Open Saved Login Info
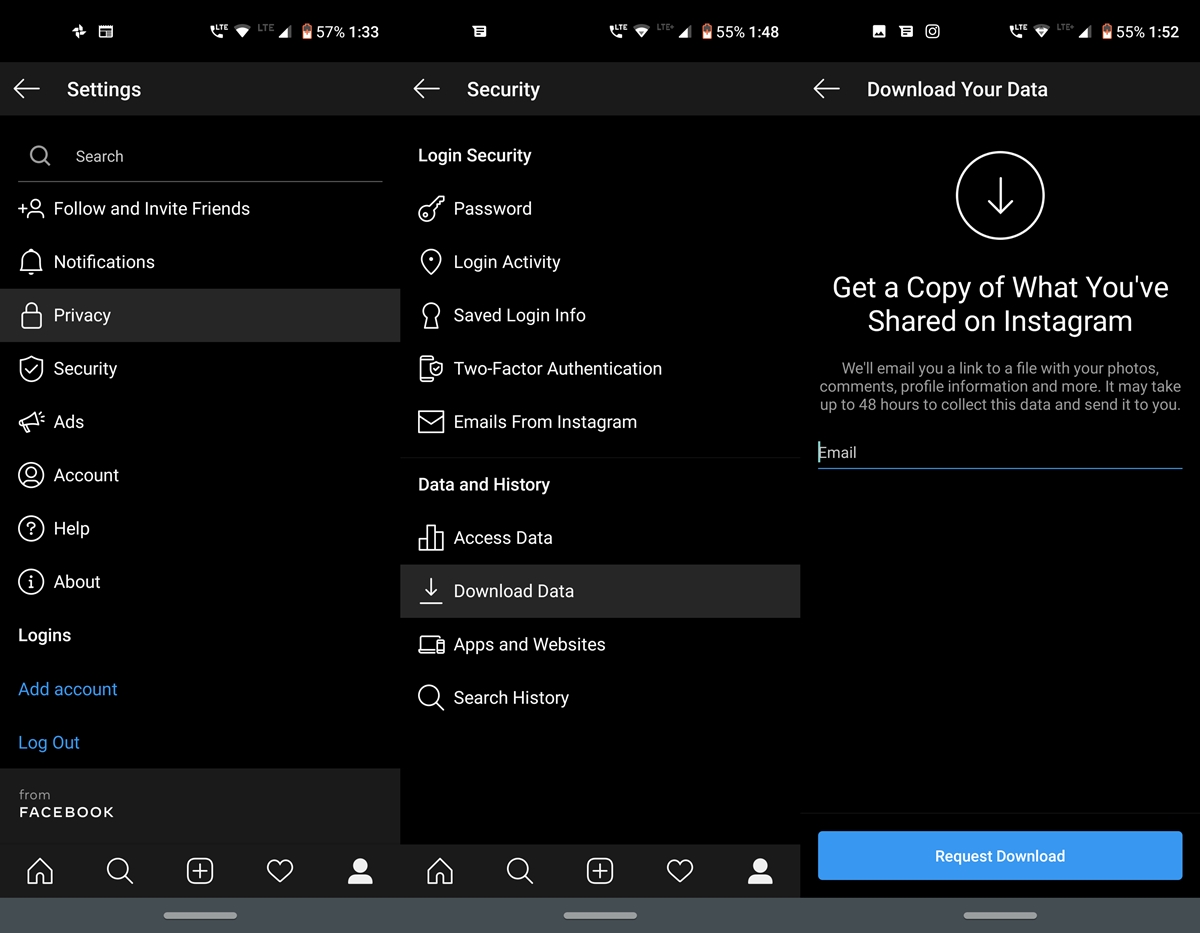Image resolution: width=1200 pixels, height=933 pixels. click(x=600, y=315)
